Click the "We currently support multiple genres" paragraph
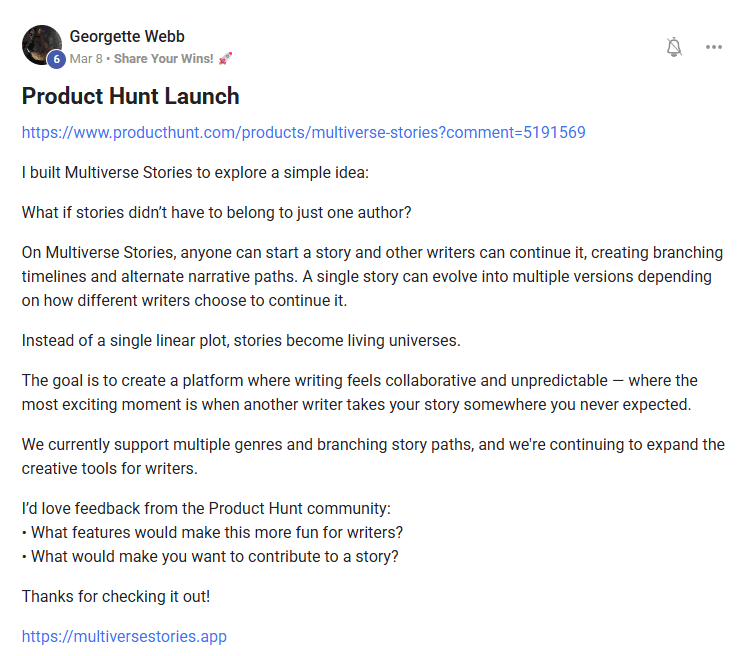This screenshot has height=656, width=748. point(373,456)
